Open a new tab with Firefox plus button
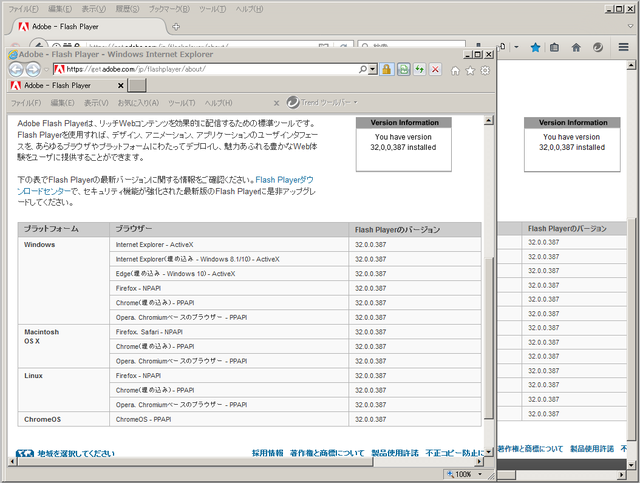Screen dimensions: 640x483 tap(176, 27)
